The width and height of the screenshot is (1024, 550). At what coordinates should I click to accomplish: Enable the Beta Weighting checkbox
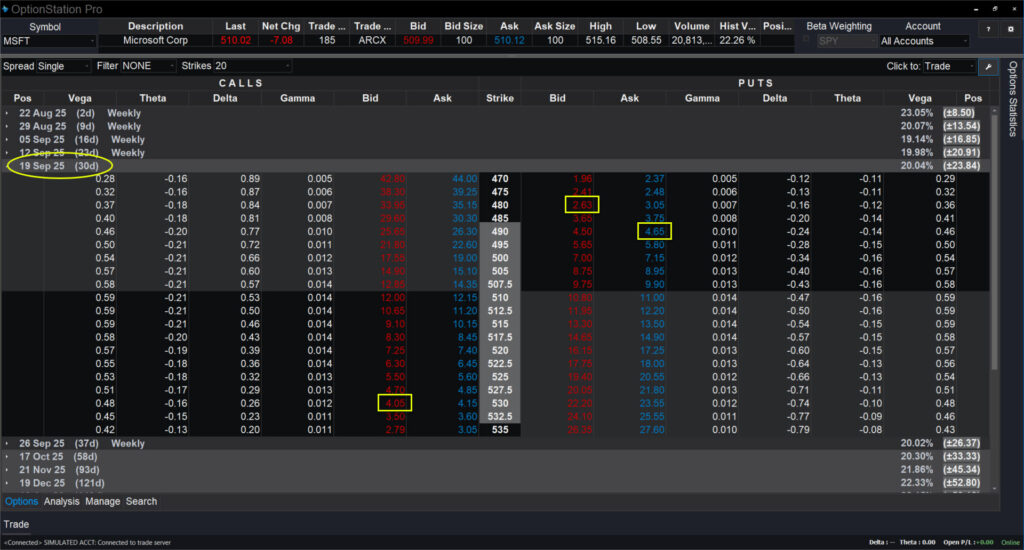807,41
